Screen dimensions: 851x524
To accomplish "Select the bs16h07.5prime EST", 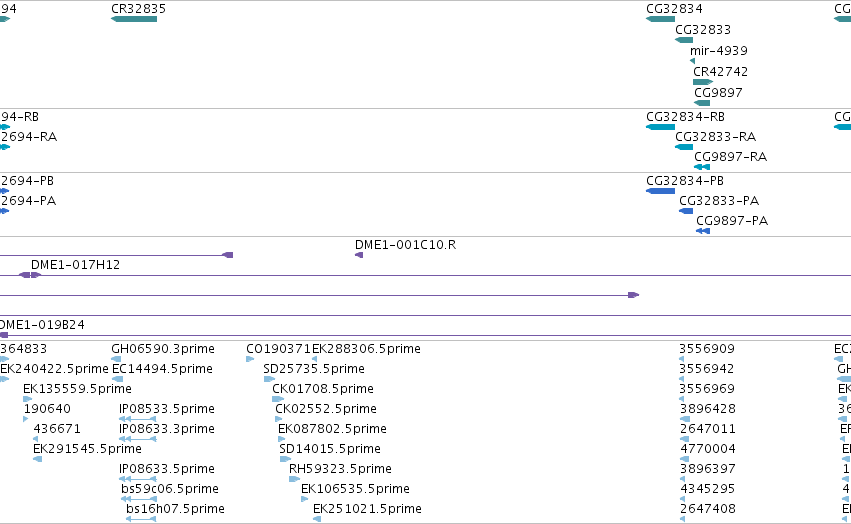I will [x=141, y=520].
